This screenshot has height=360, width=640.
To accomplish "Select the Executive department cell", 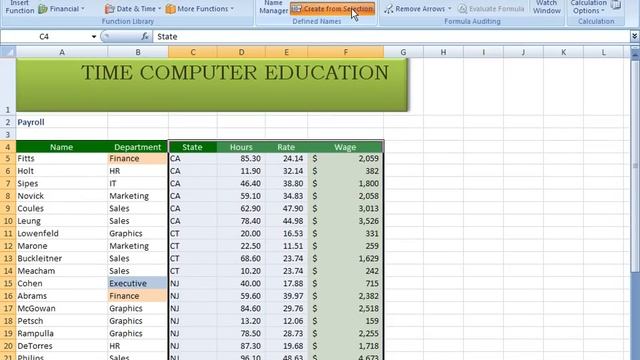I will click(x=138, y=283).
